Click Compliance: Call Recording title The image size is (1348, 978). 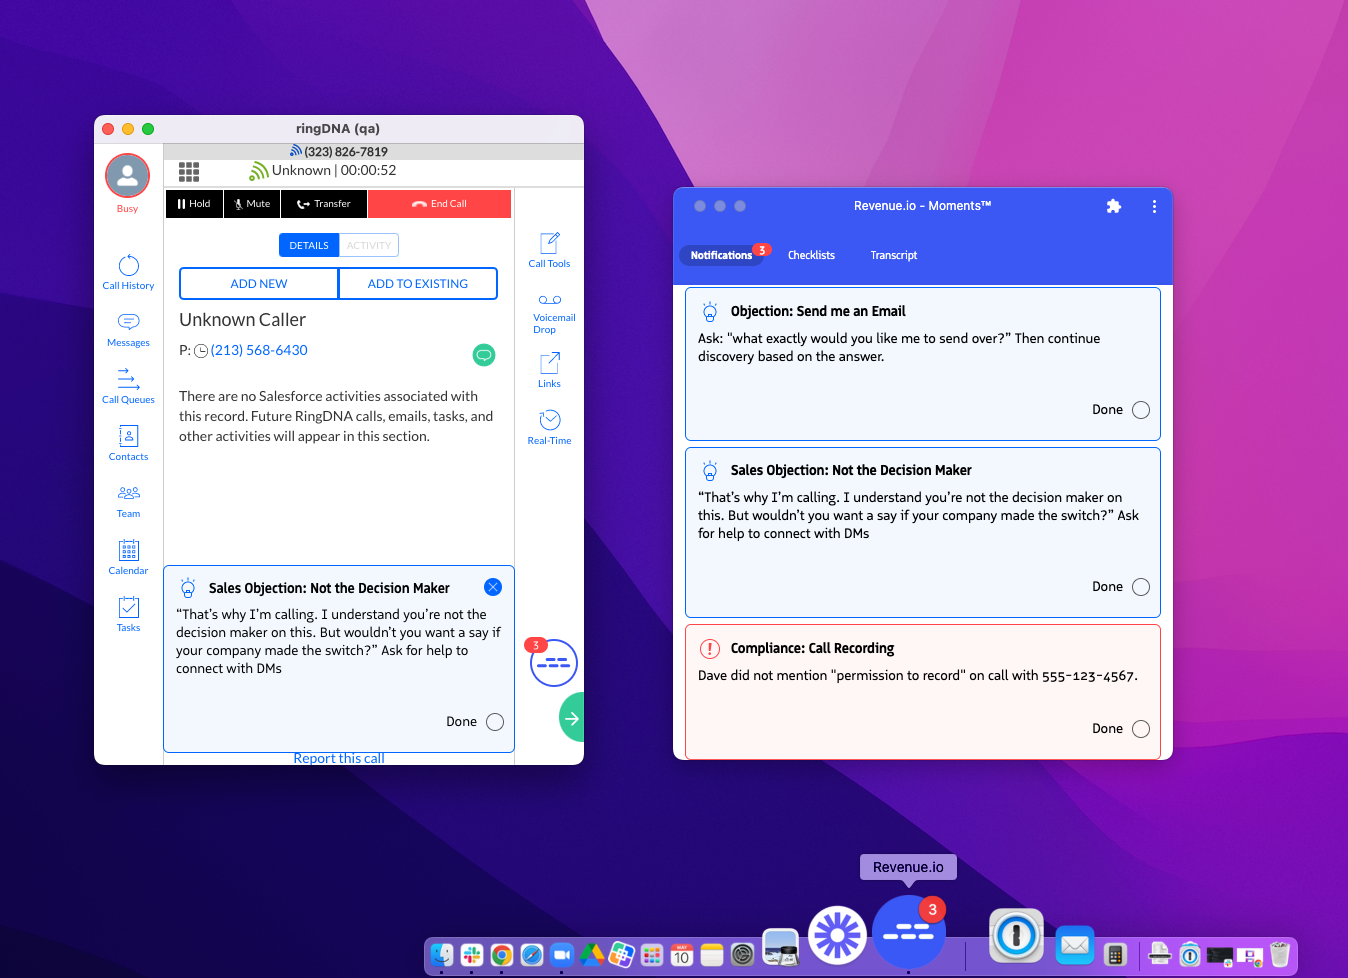tap(812, 648)
